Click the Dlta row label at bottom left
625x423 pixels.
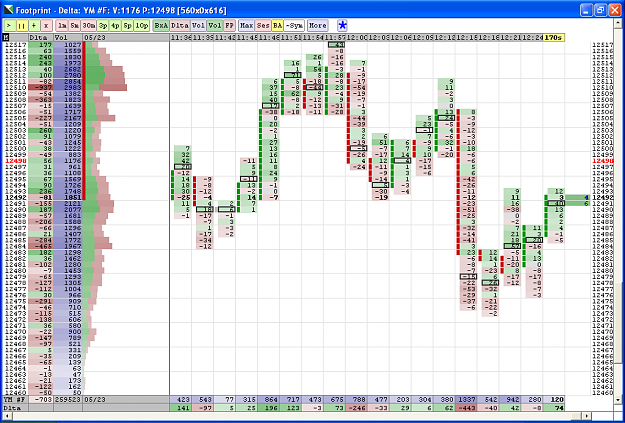pos(16,407)
